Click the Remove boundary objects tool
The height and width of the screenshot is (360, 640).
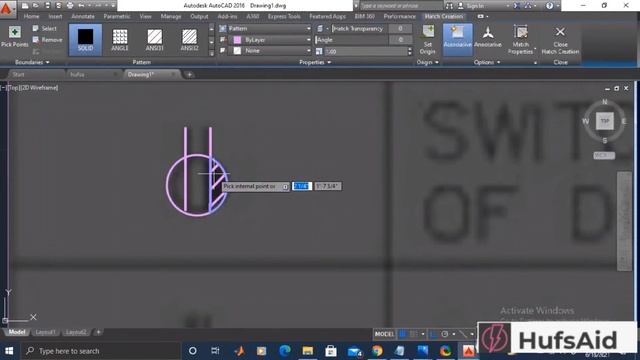click(x=47, y=40)
